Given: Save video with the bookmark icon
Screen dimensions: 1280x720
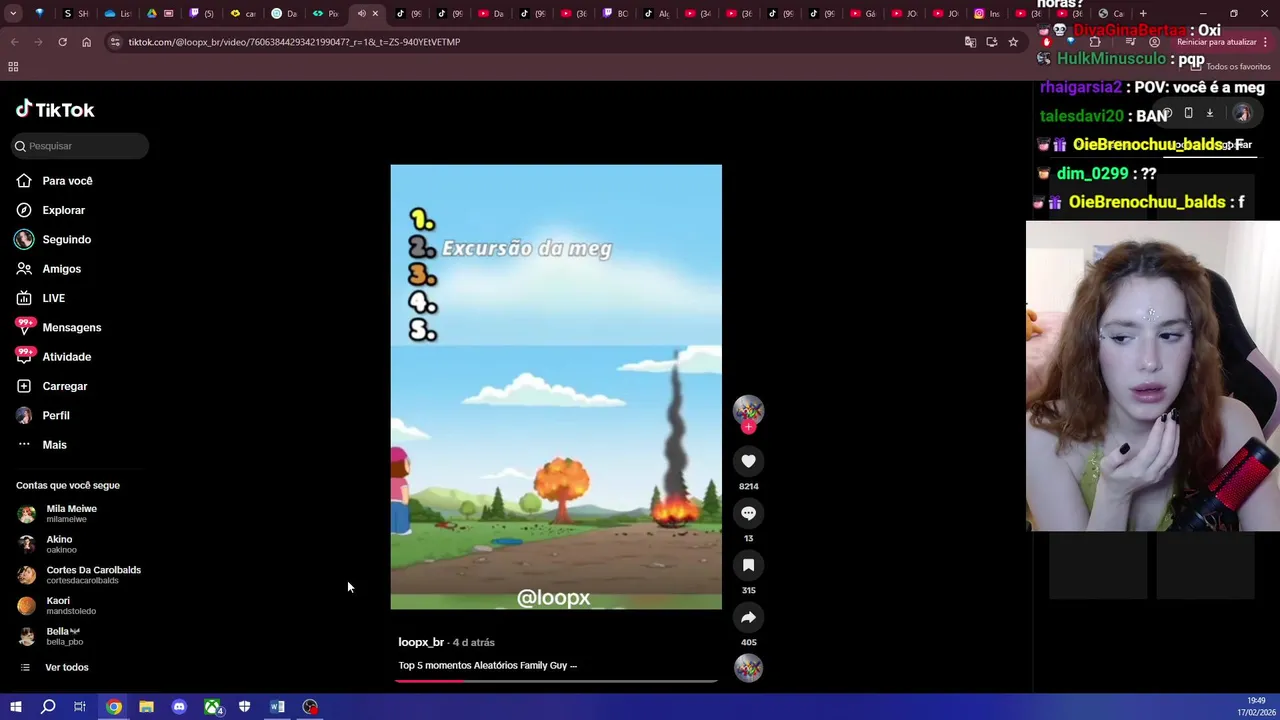Looking at the screenshot, I should (x=748, y=565).
